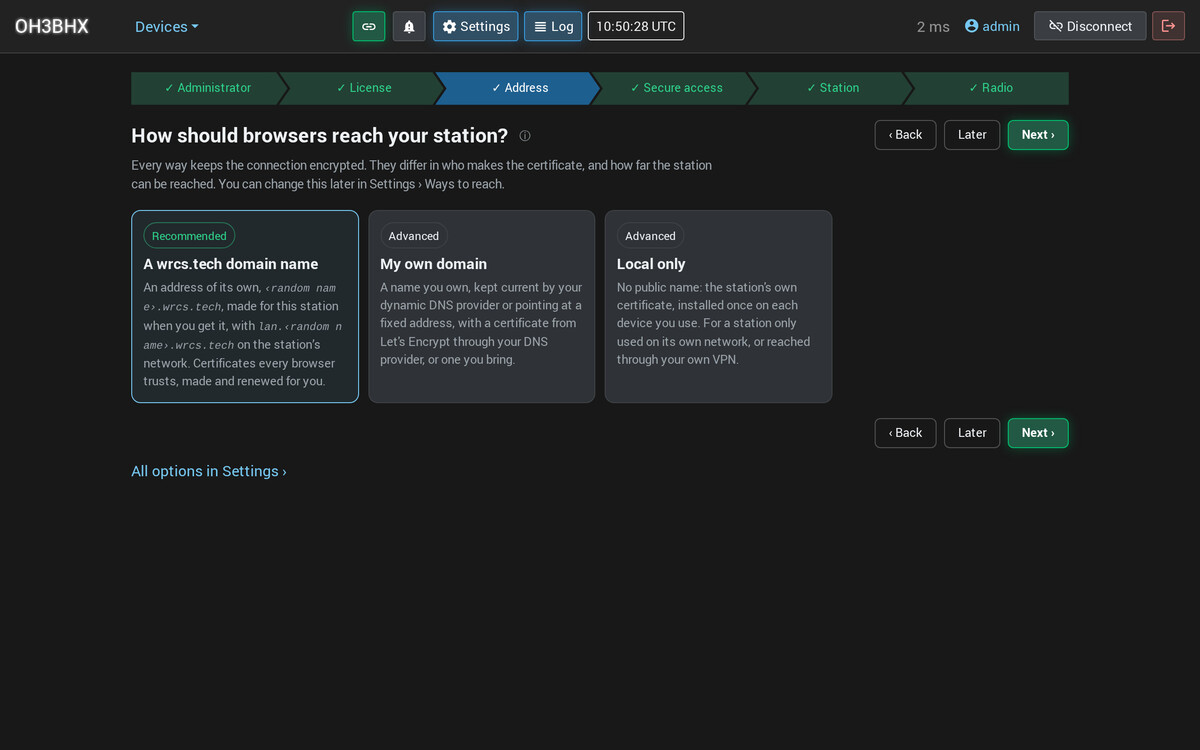Go to the Administrator step

tap(208, 88)
